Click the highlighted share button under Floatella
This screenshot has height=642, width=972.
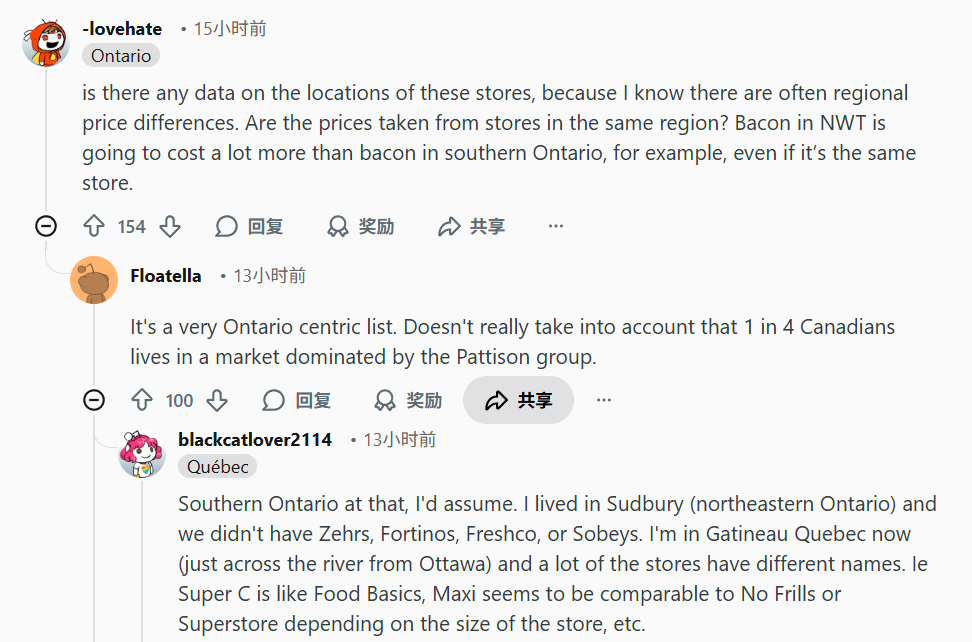518,401
